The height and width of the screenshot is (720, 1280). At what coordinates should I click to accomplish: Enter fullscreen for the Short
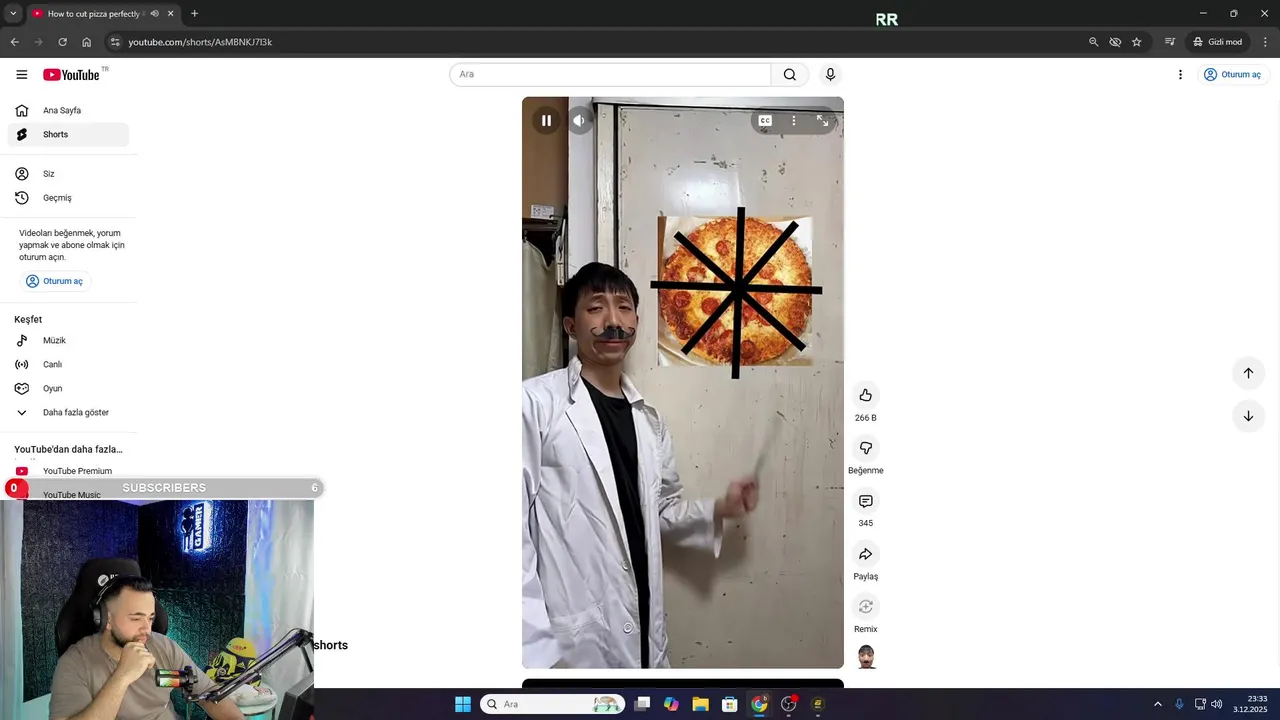[822, 121]
